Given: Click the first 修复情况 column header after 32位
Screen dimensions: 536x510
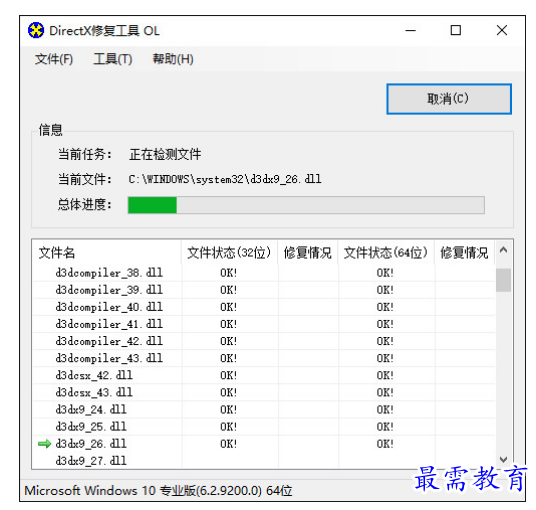Looking at the screenshot, I should pyautogui.click(x=308, y=253).
